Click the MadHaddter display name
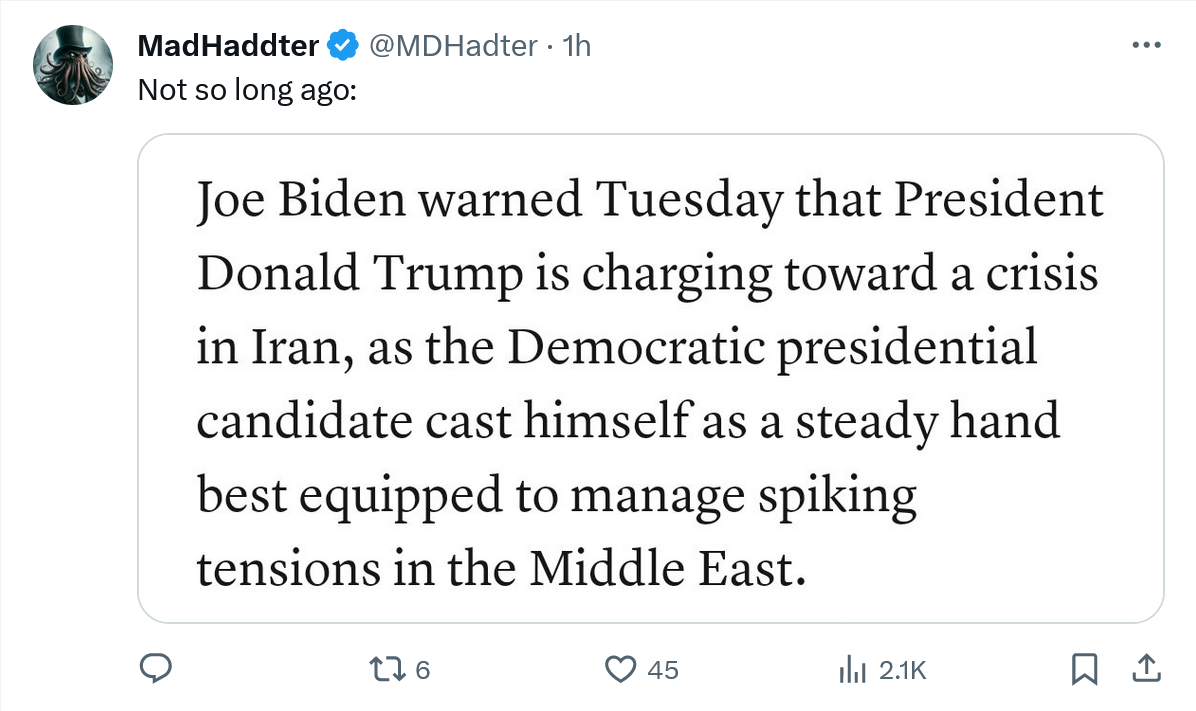This screenshot has height=711, width=1196. (228, 45)
